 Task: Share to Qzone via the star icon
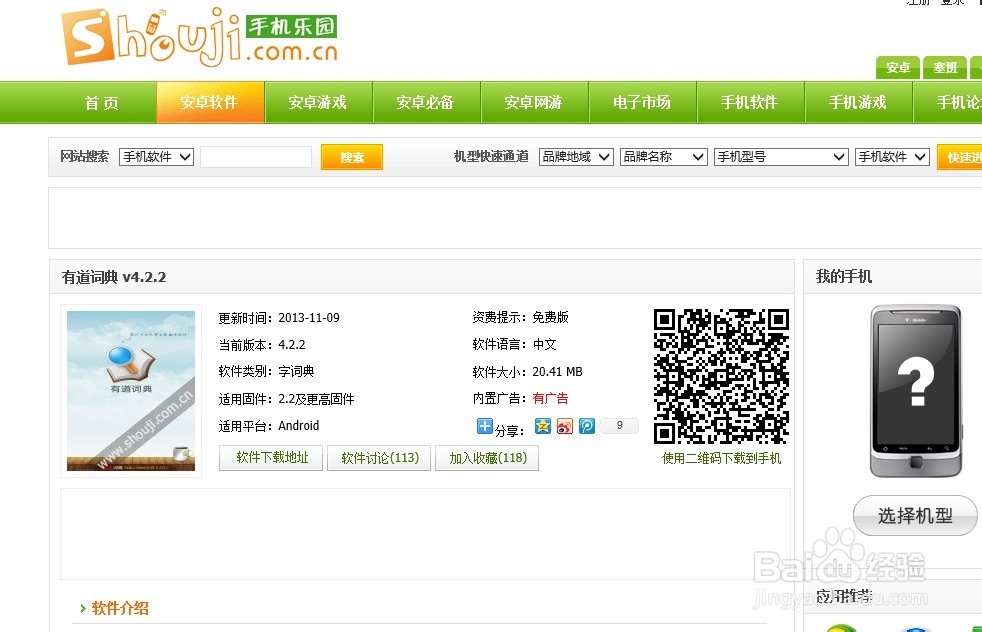tap(542, 426)
